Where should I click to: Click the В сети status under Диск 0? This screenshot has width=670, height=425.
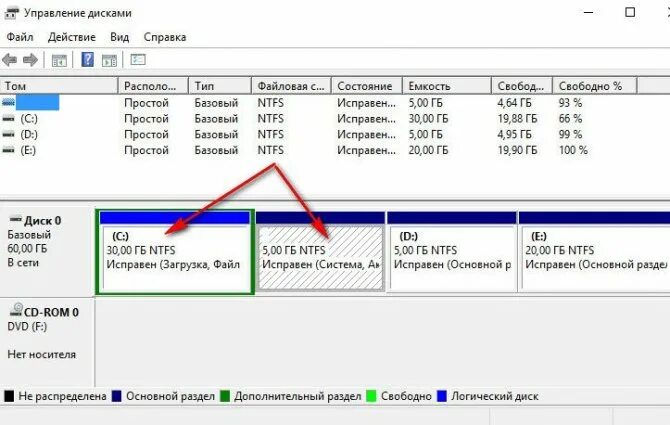point(23,263)
